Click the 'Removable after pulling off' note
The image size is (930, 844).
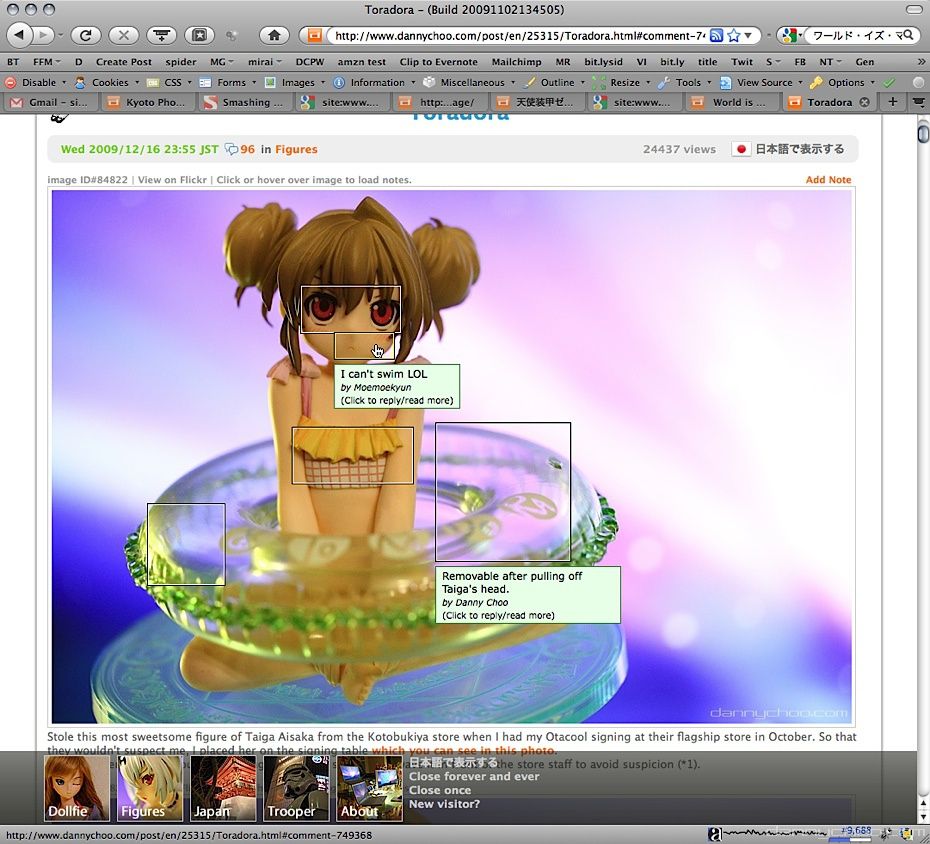tap(528, 595)
